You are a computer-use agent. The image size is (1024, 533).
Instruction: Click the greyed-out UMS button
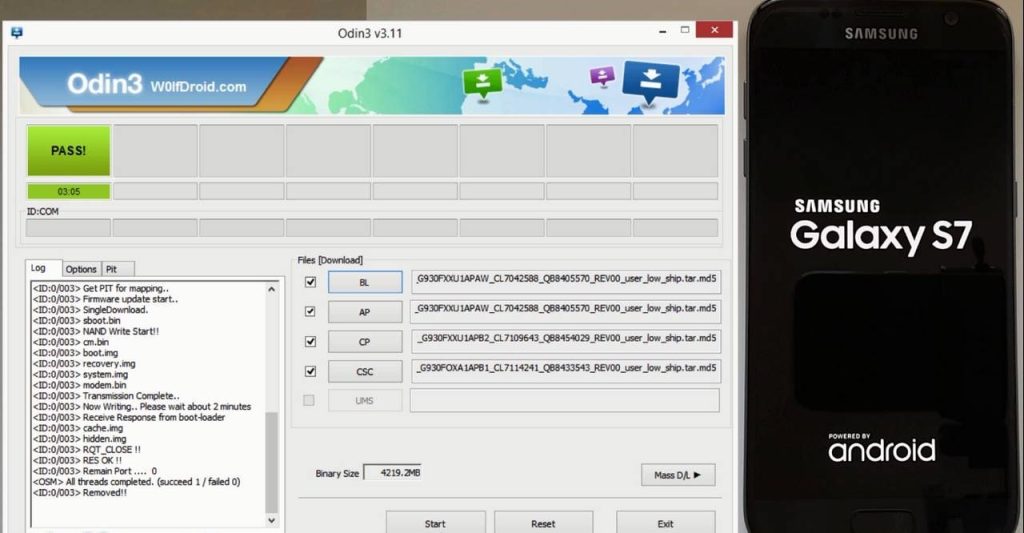[x=365, y=400]
